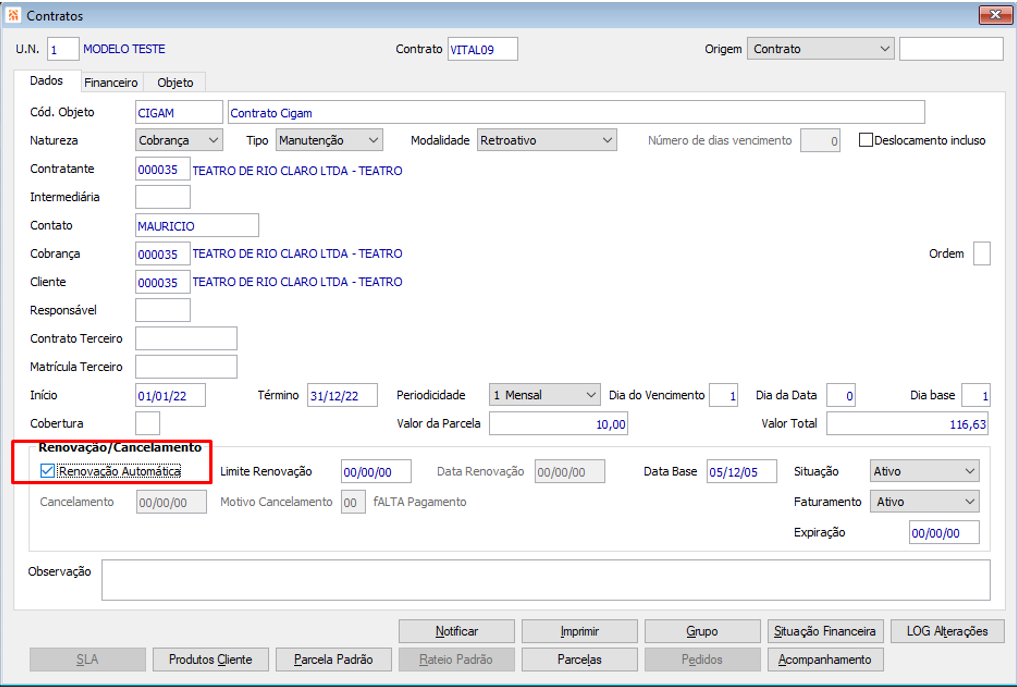Click the Responsável field

tap(163, 310)
